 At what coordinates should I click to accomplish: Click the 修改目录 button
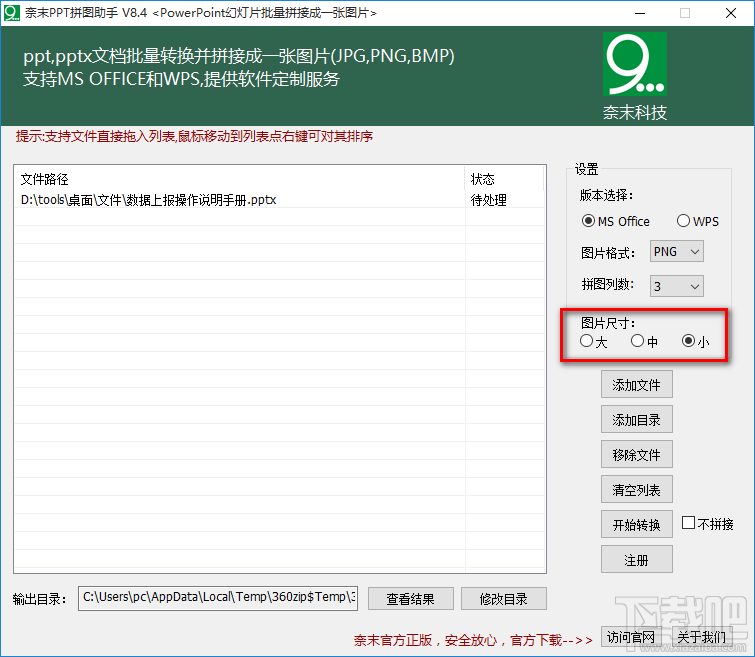point(504,599)
